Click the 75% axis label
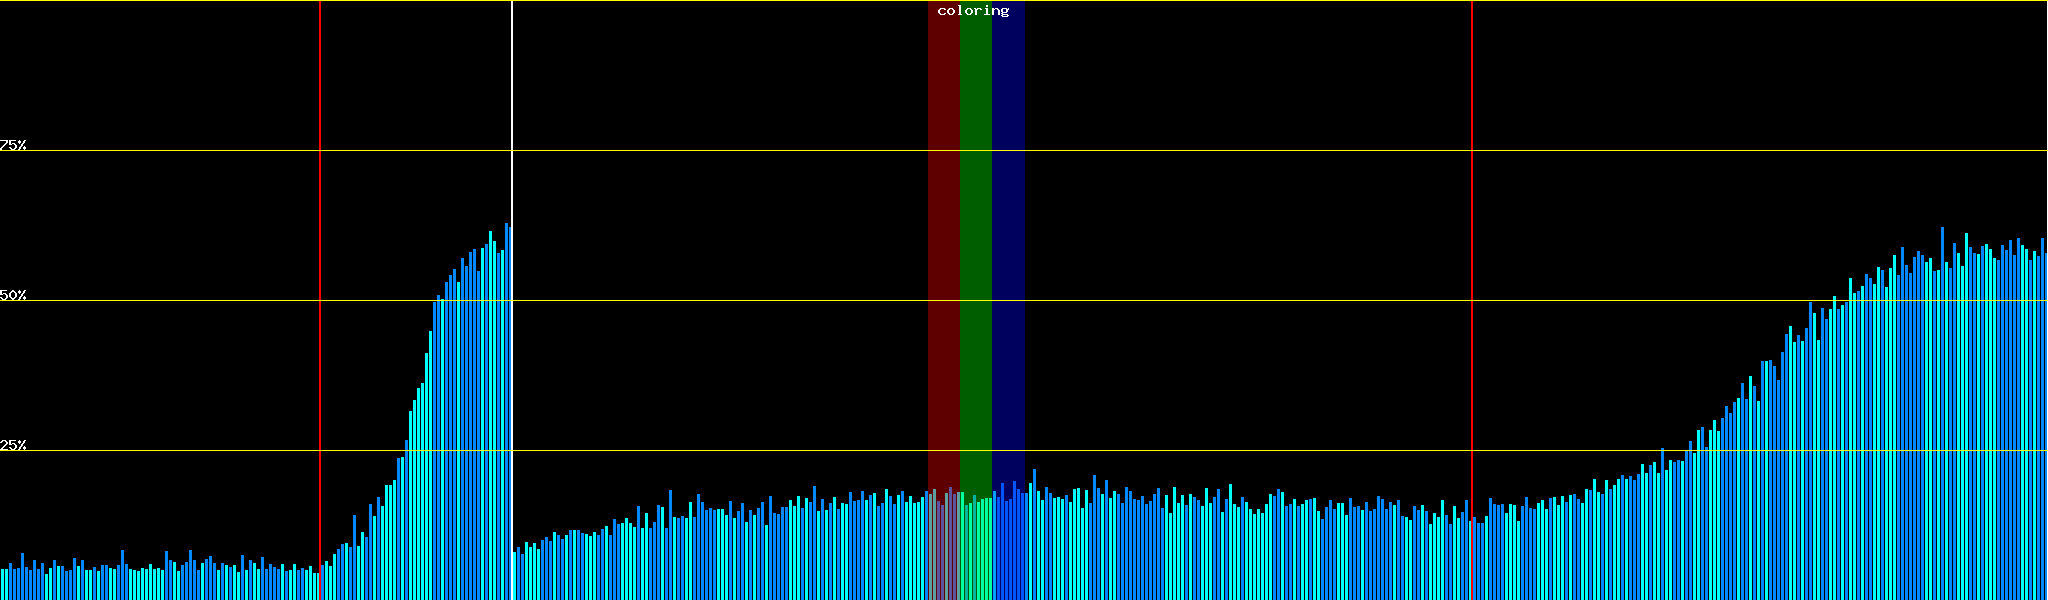2048x600 pixels. 13,145
